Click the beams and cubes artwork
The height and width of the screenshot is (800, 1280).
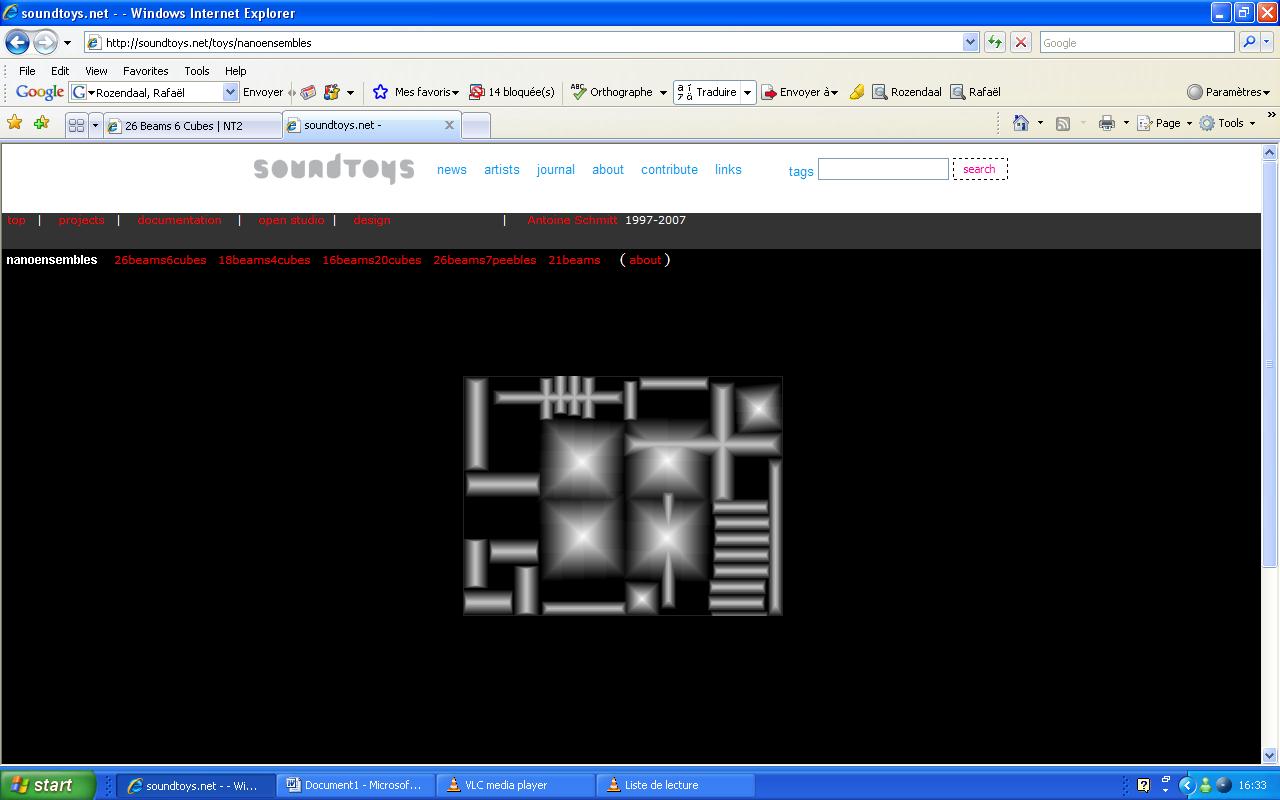pos(622,495)
